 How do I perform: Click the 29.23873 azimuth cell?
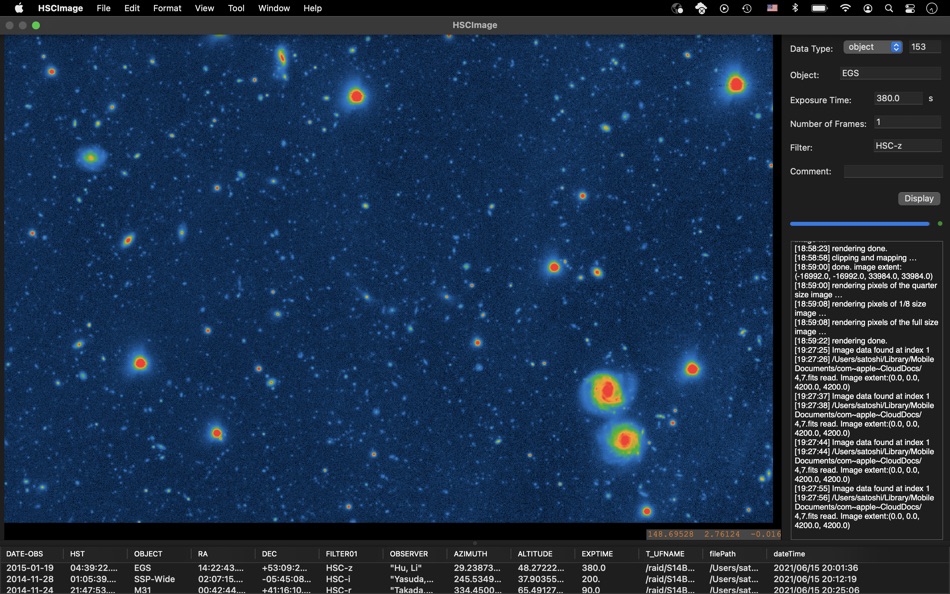[477, 568]
